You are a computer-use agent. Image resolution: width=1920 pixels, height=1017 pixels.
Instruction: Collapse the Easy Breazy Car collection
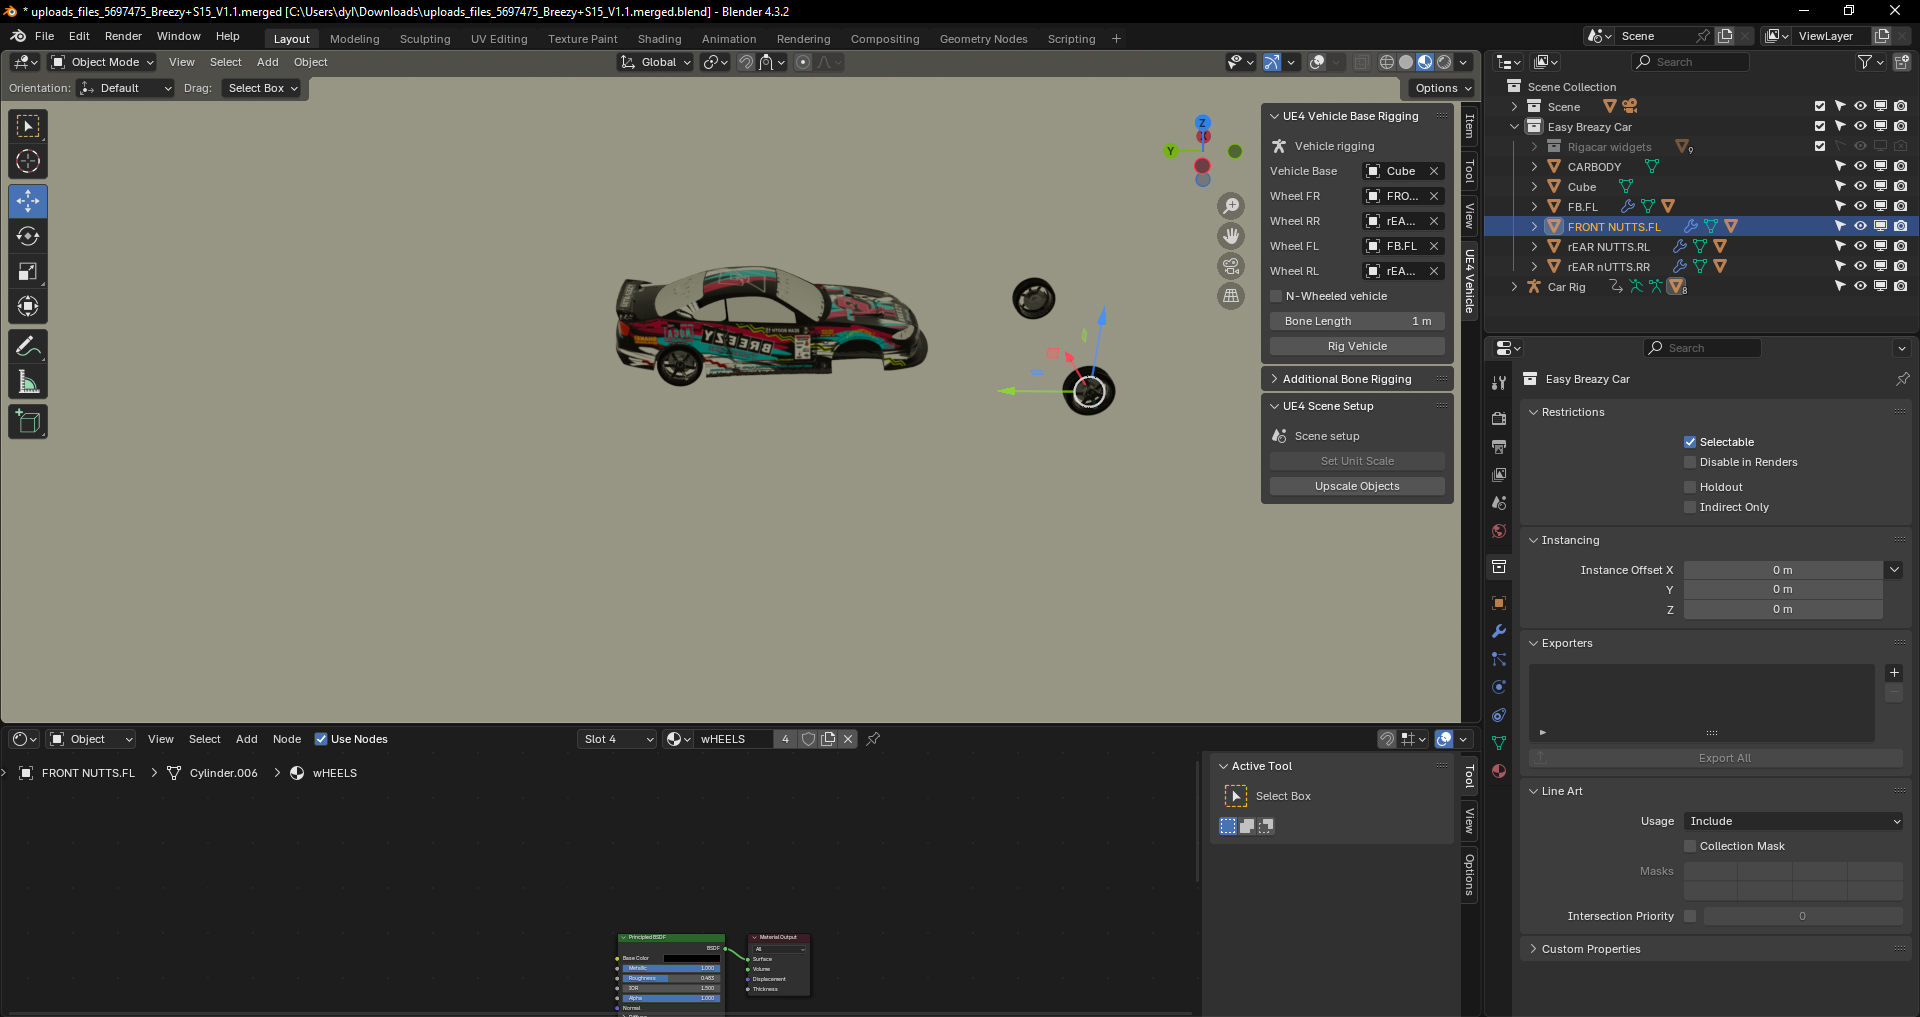pos(1514,127)
